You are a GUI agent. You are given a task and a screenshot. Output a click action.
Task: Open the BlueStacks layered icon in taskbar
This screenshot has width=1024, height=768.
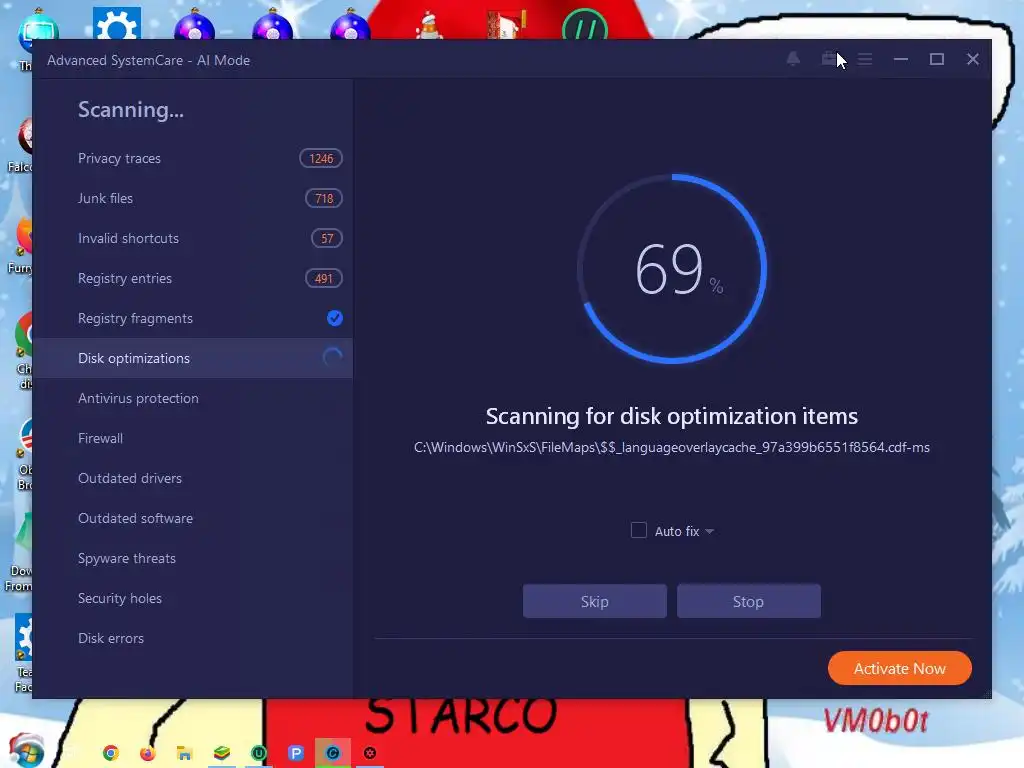(x=222, y=753)
